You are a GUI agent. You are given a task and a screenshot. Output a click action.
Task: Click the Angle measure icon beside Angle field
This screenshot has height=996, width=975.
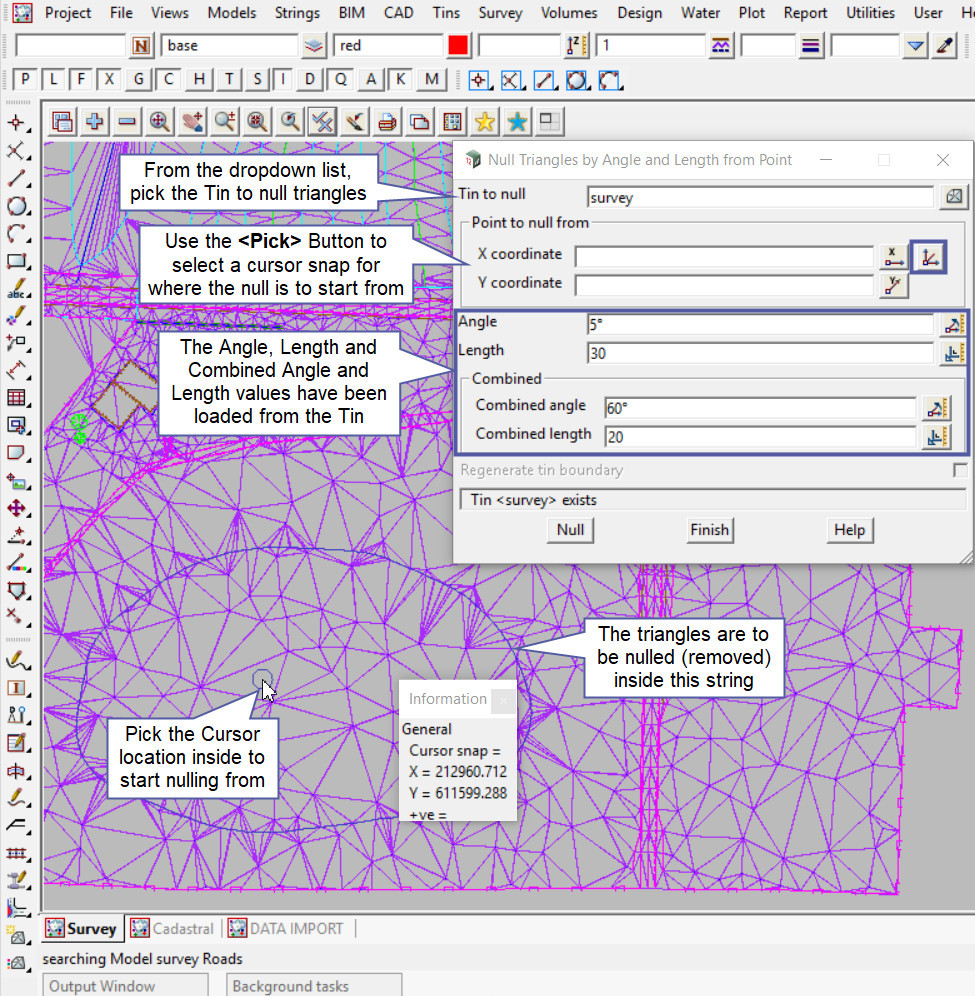tap(953, 324)
